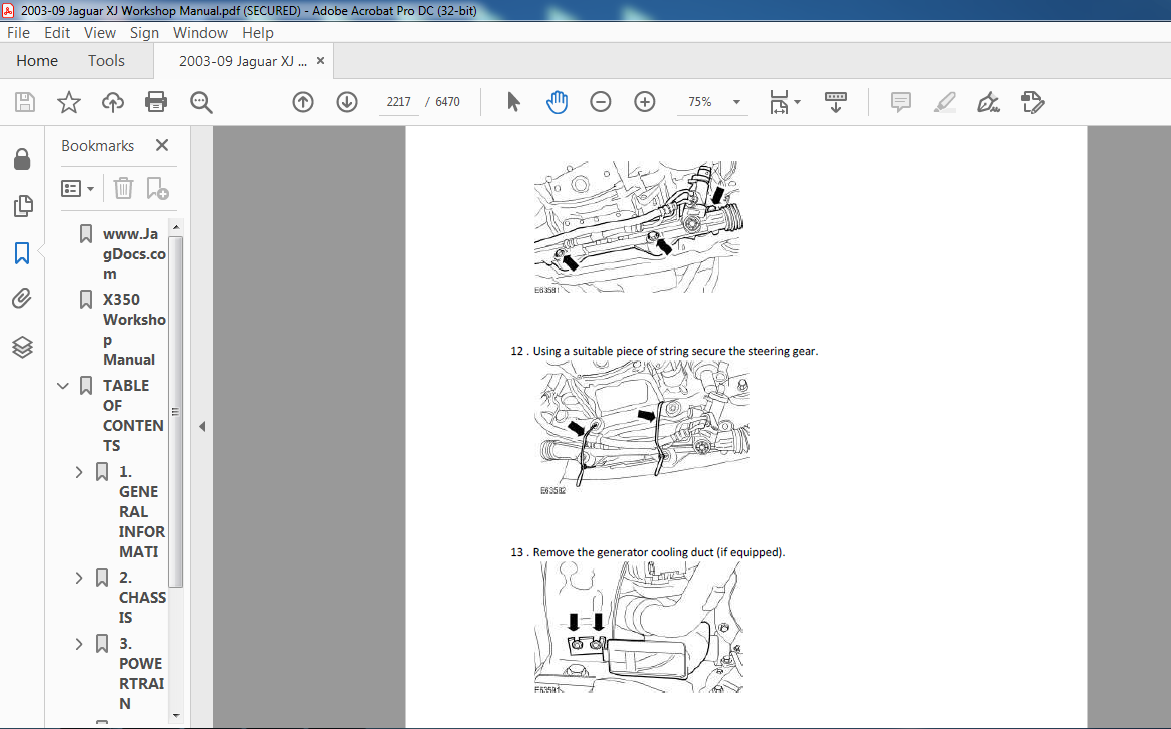Add the document to starred favorites

[x=69, y=102]
